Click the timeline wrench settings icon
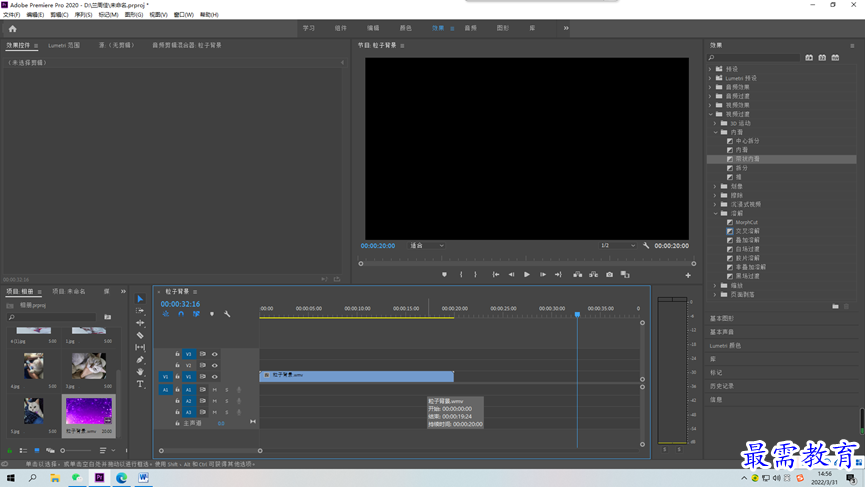Screen dimensions: 865x487 227,314
